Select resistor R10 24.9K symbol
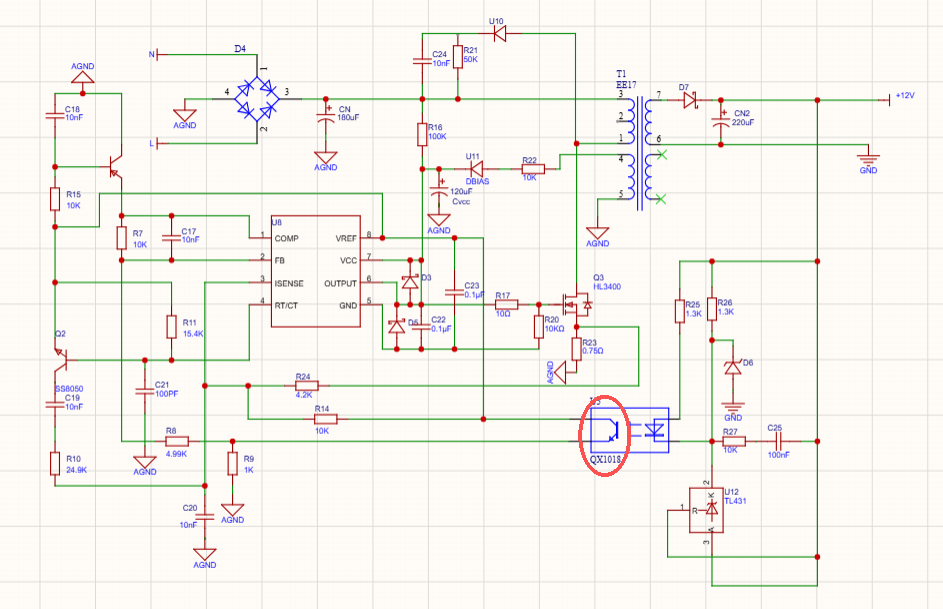This screenshot has width=943, height=609. point(55,464)
